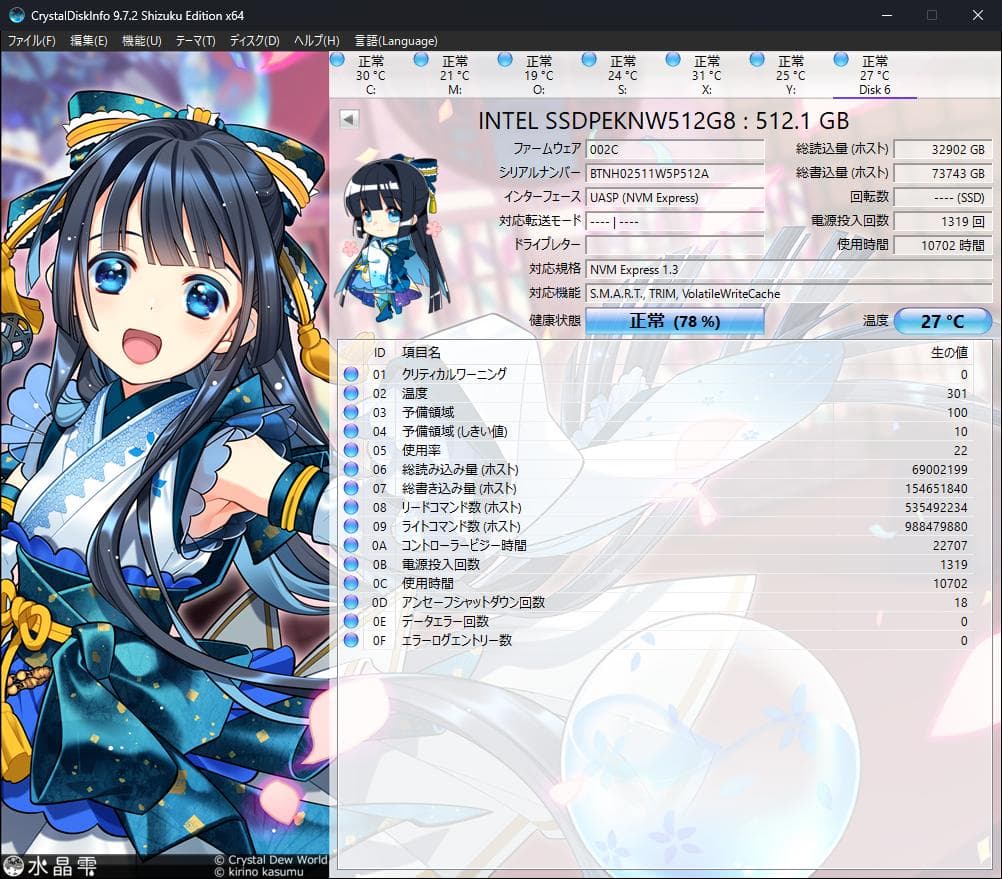Click status orb for 0C 使用時間
Image resolution: width=1002 pixels, height=879 pixels.
click(x=351, y=583)
